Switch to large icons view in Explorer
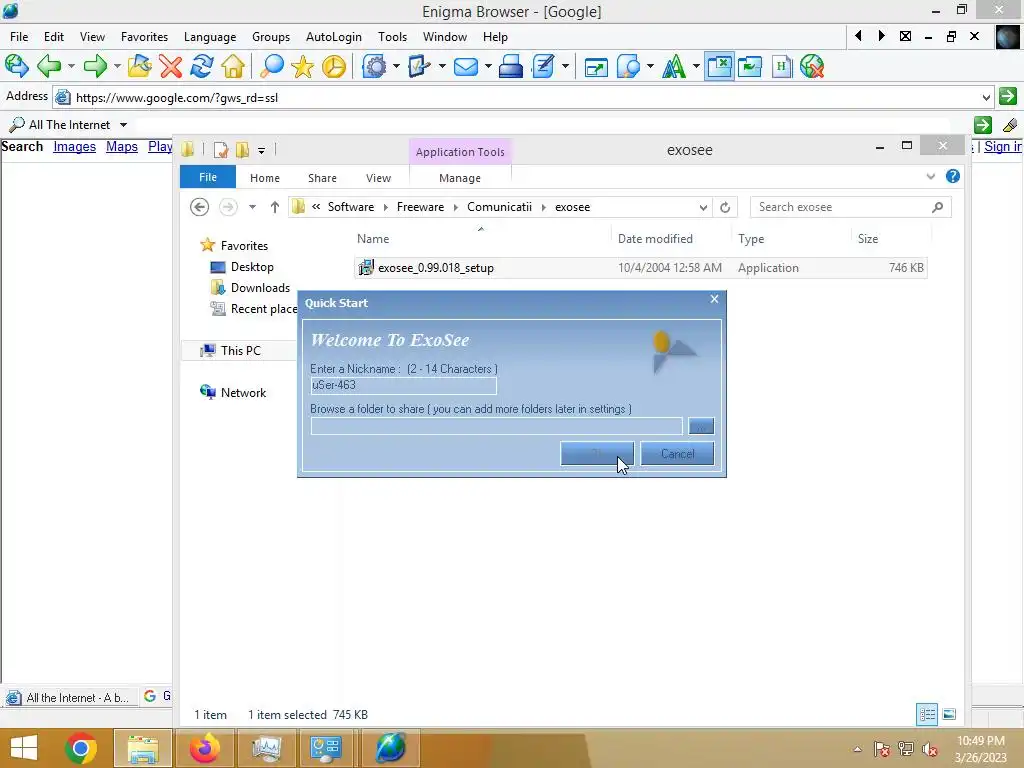This screenshot has height=768, width=1024. [950, 714]
